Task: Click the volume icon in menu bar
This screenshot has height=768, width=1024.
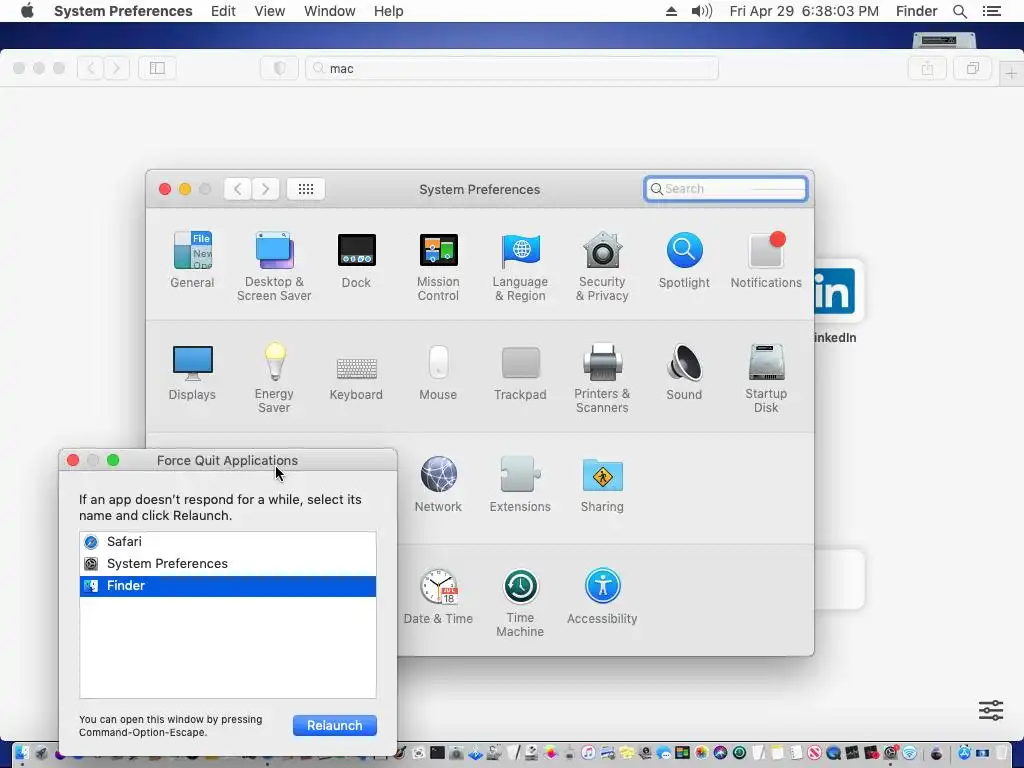Action: coord(701,11)
